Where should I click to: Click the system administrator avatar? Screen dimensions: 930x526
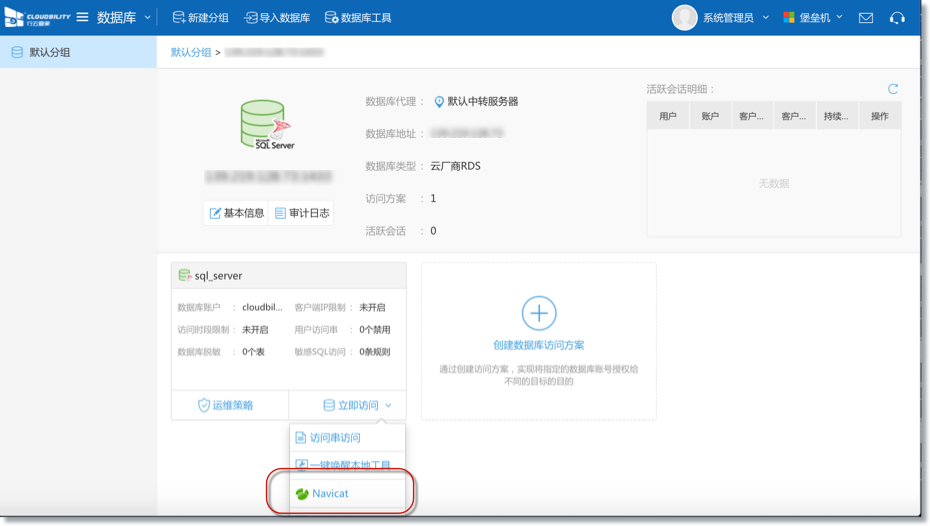click(684, 18)
